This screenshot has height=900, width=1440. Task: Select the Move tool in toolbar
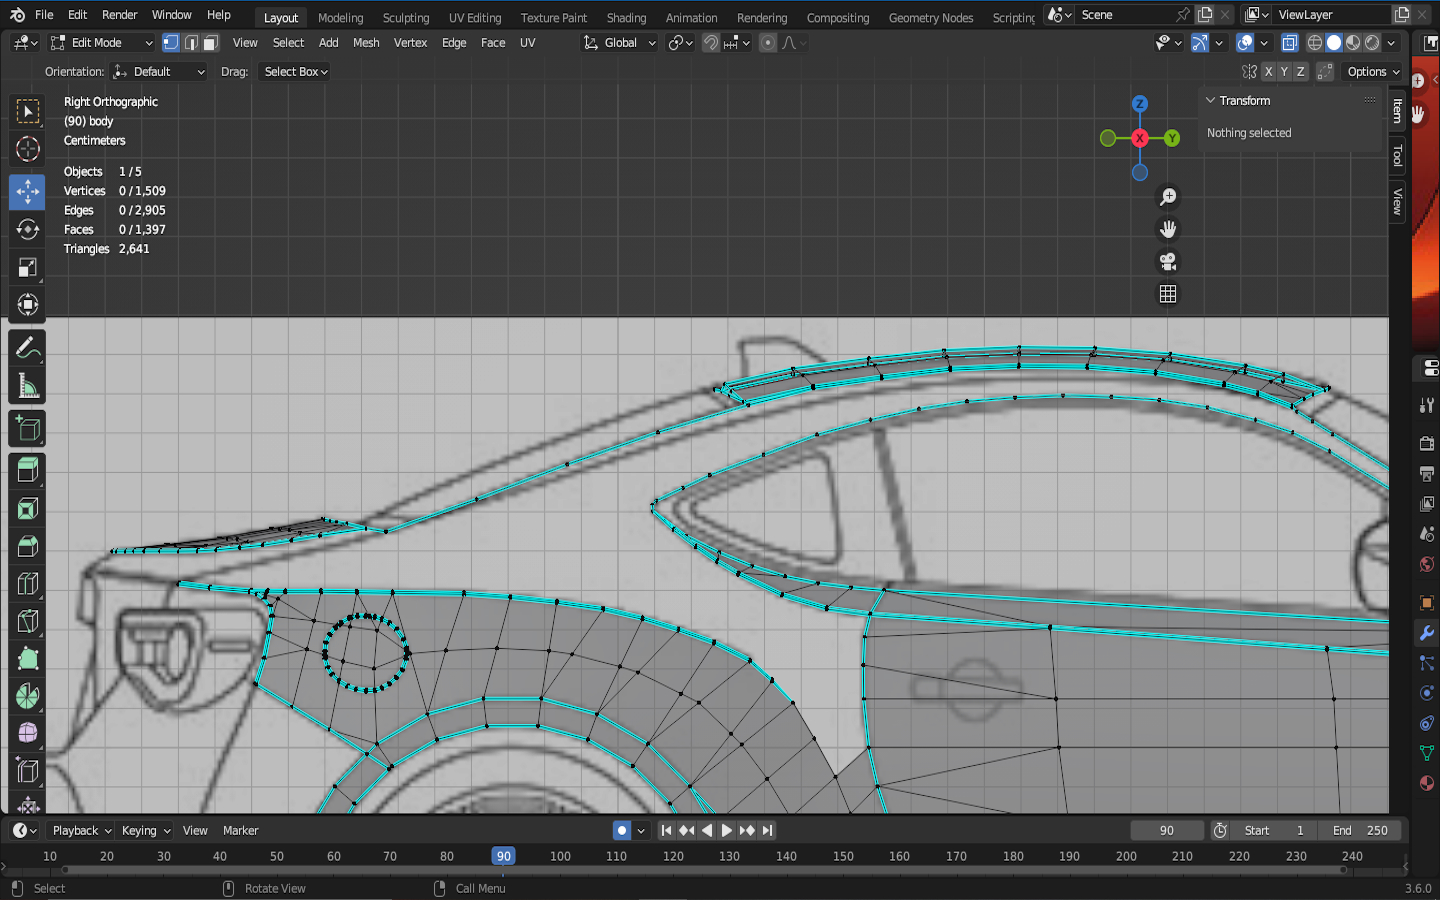click(27, 191)
